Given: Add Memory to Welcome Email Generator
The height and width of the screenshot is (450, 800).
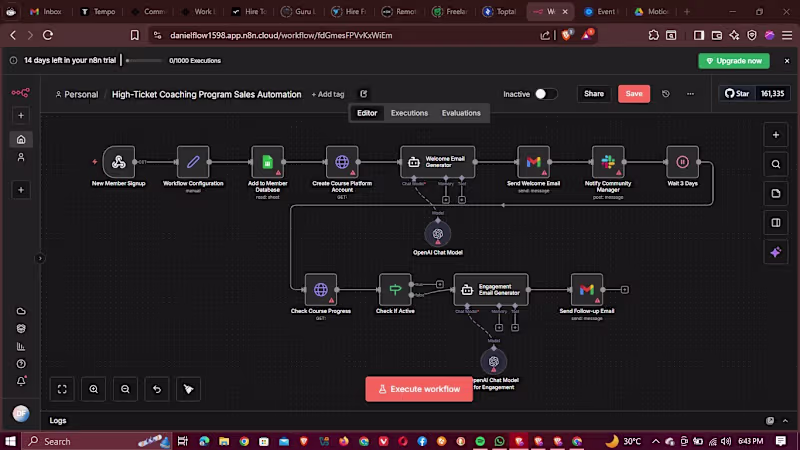Looking at the screenshot, I should [x=445, y=200].
